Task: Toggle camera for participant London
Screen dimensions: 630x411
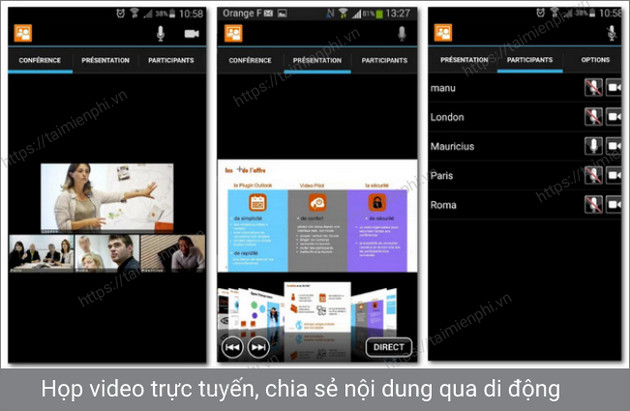Action: click(x=614, y=117)
